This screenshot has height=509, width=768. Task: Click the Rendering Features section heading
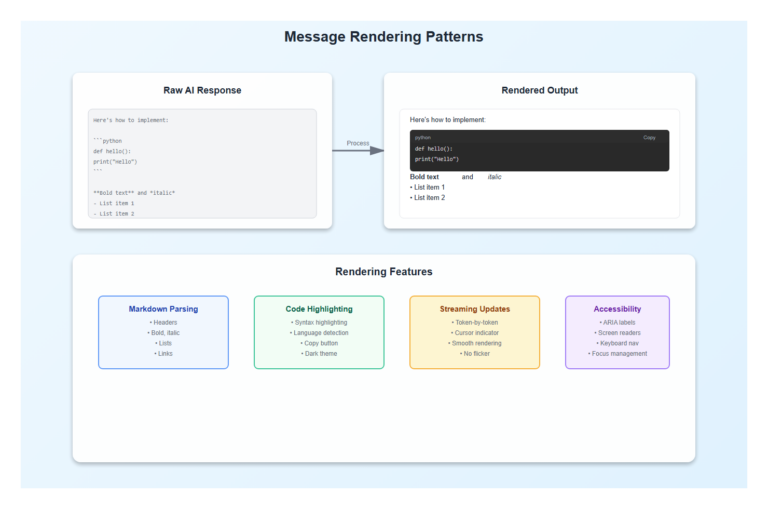pos(383,271)
